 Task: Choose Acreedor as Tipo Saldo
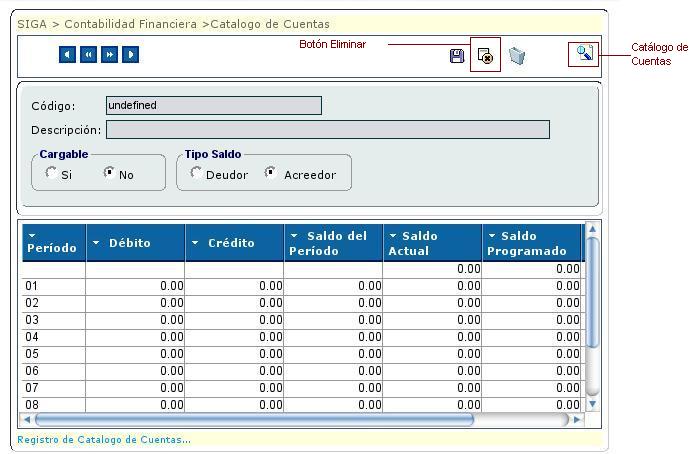point(270,172)
